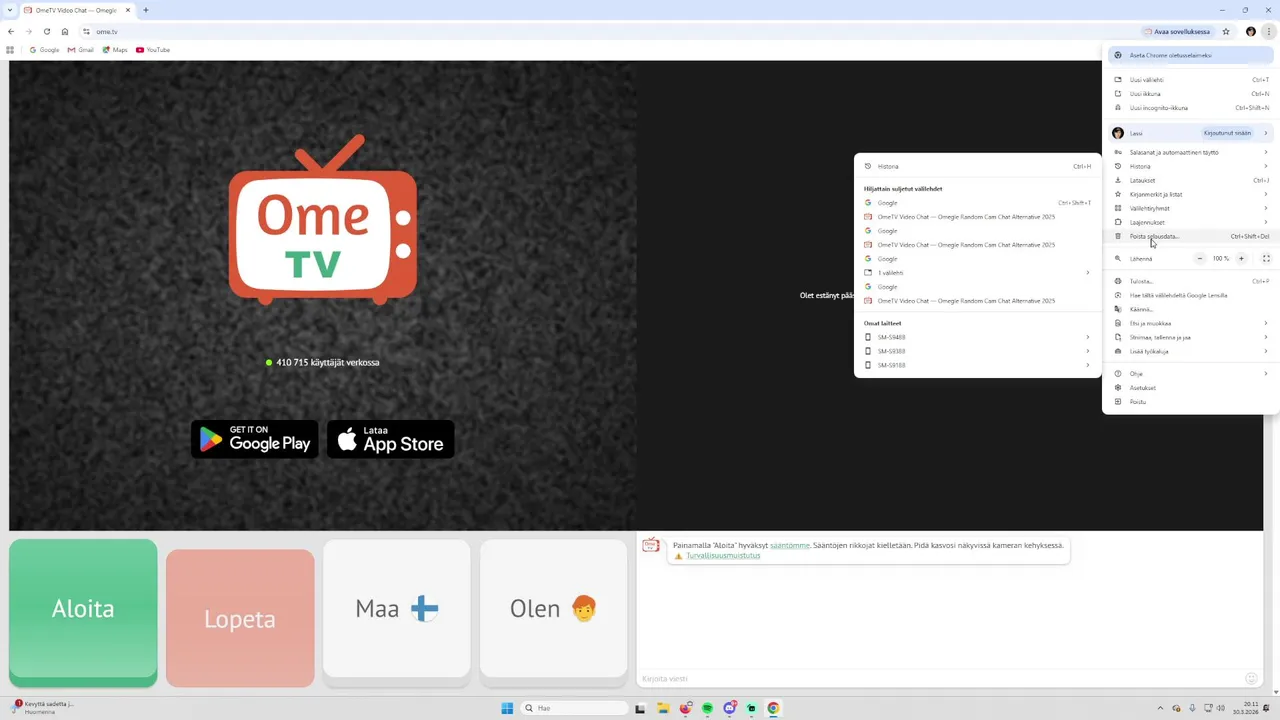Expand the Etsi ja muokkaa submenu

1190,323
